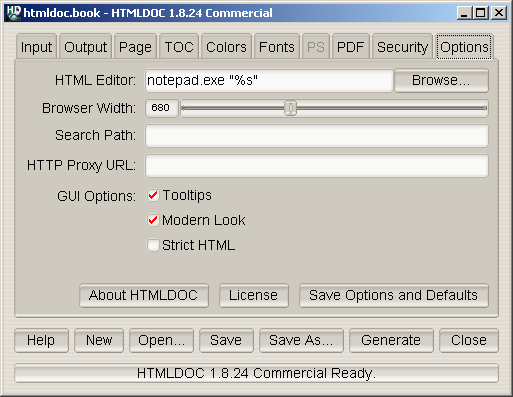The height and width of the screenshot is (397, 513).
Task: Click the HTMLDOC title bar app icon
Action: pyautogui.click(x=14, y=13)
